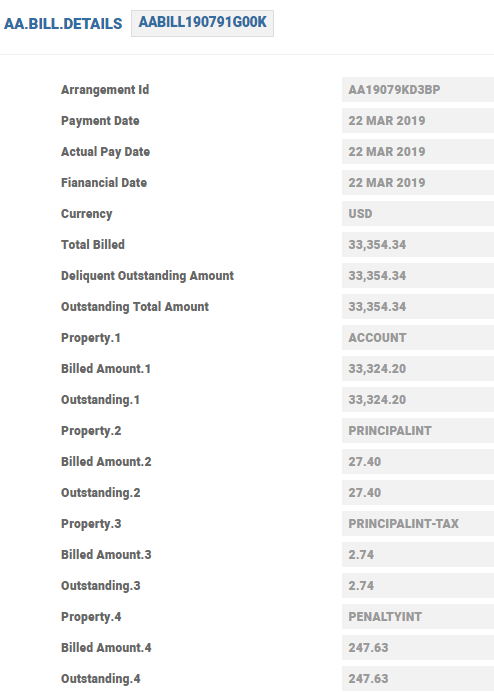Click the Billed Amount.2 value 27.40
Viewport: 494px width, 692px height.
tap(418, 462)
